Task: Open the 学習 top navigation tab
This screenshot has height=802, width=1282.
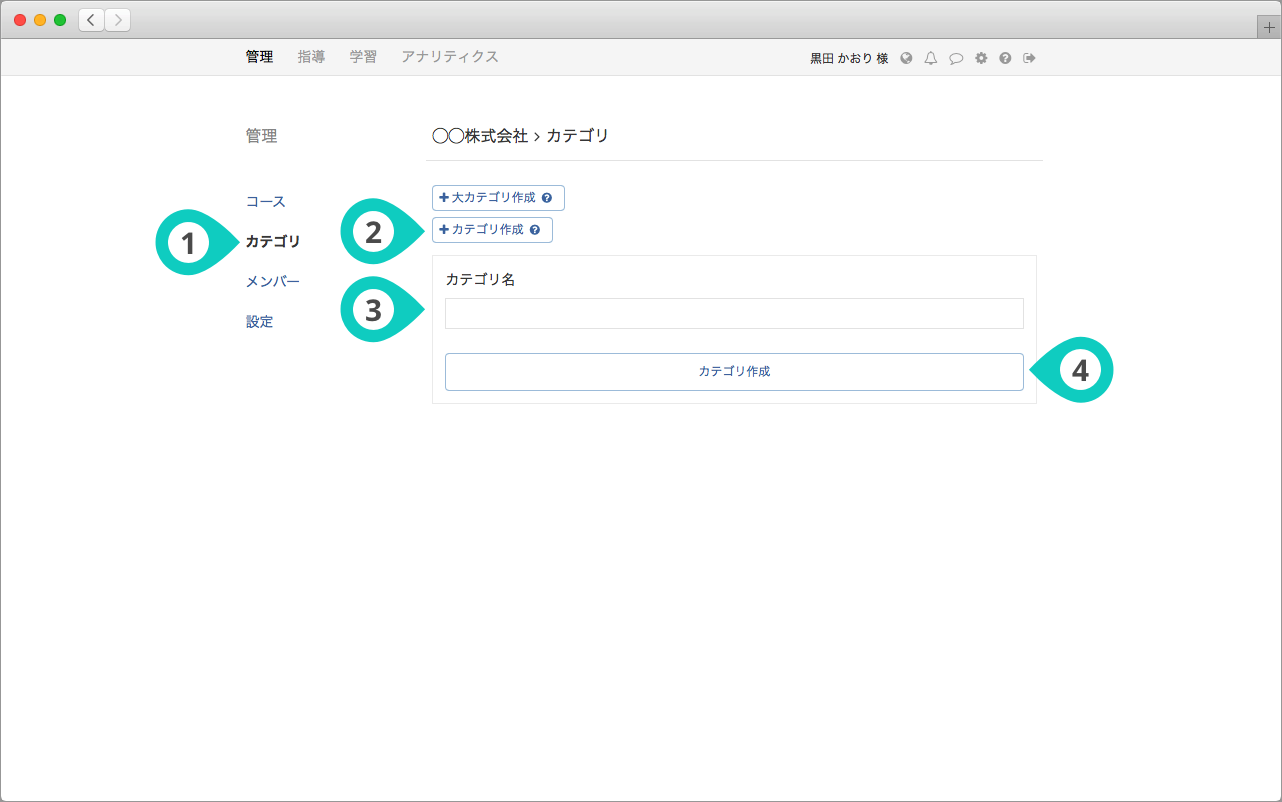Action: (363, 57)
